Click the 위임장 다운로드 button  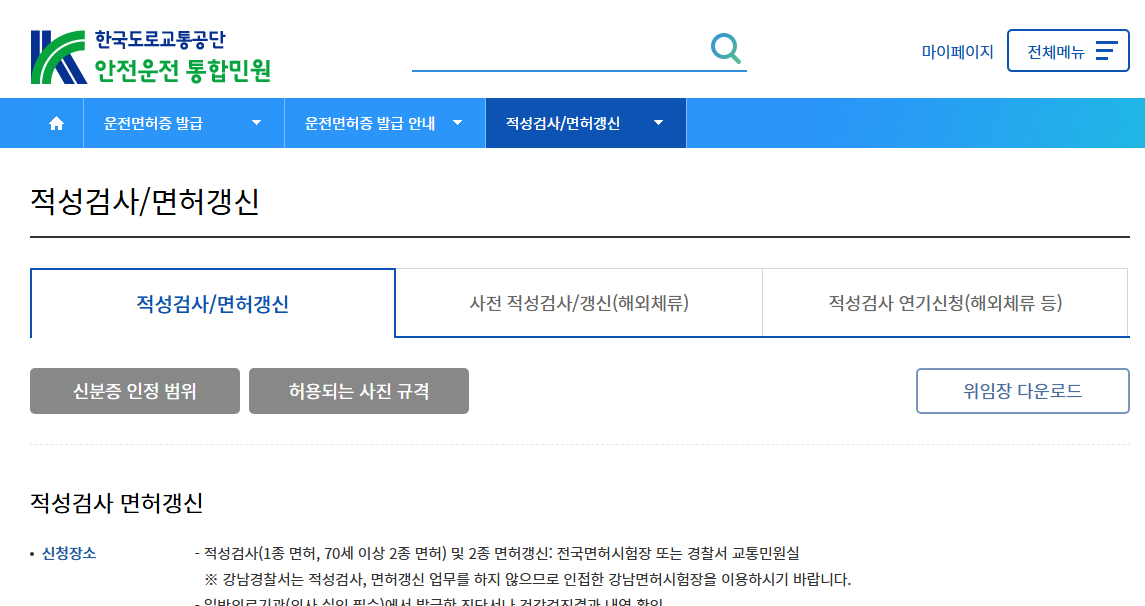coord(1022,391)
